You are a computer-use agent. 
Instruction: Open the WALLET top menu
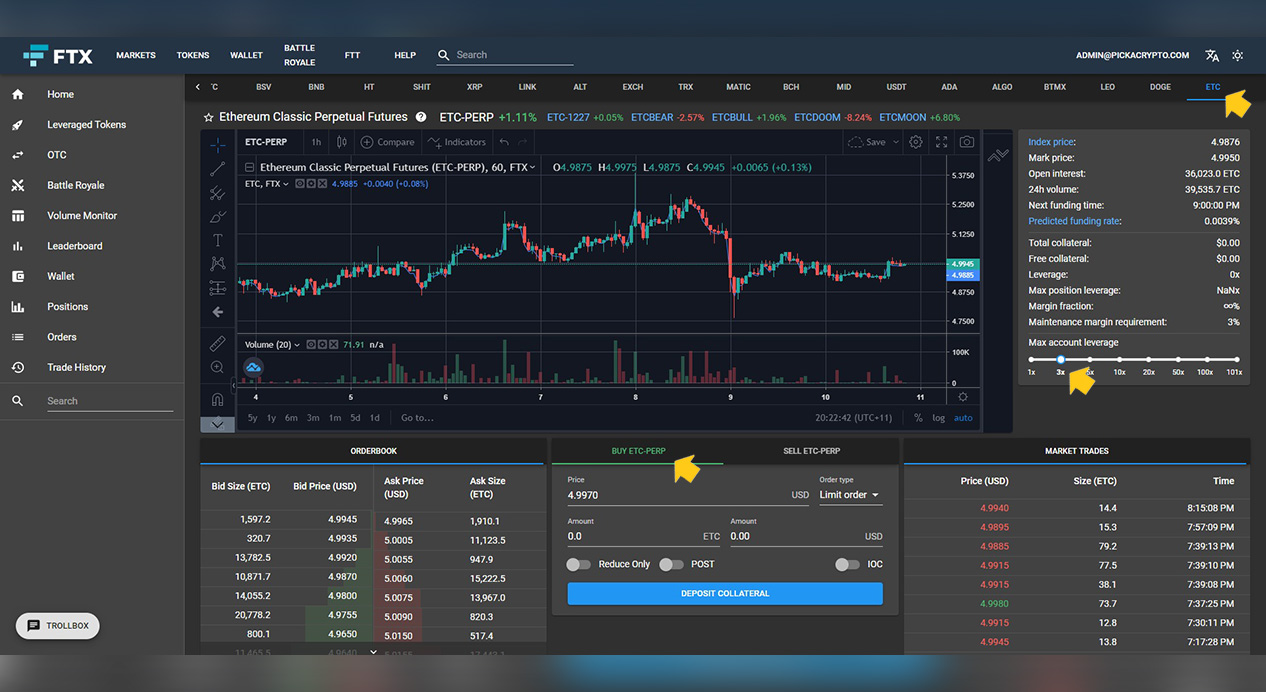click(246, 55)
